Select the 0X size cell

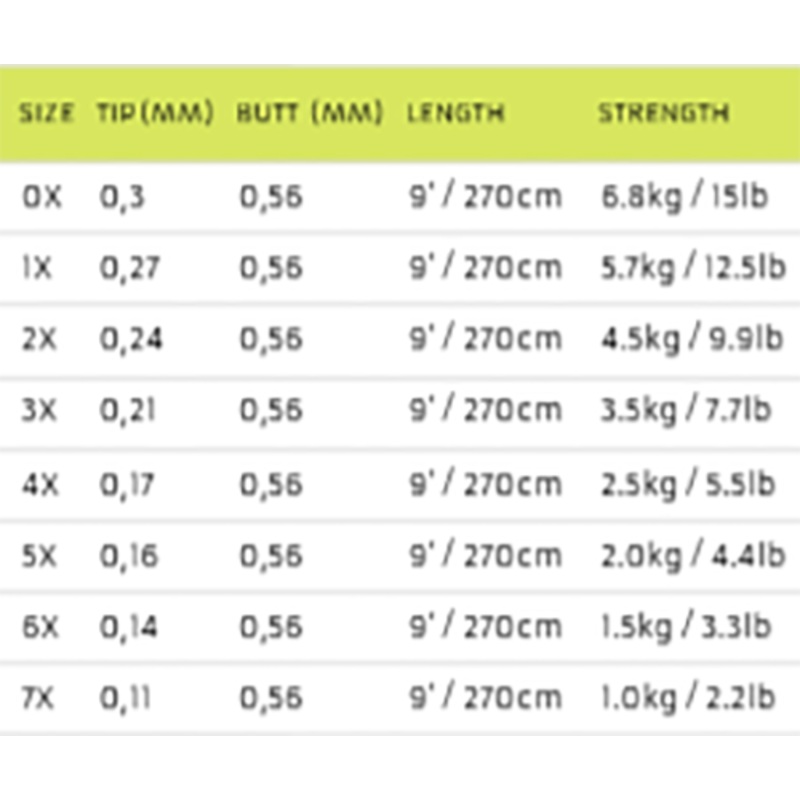point(41,197)
